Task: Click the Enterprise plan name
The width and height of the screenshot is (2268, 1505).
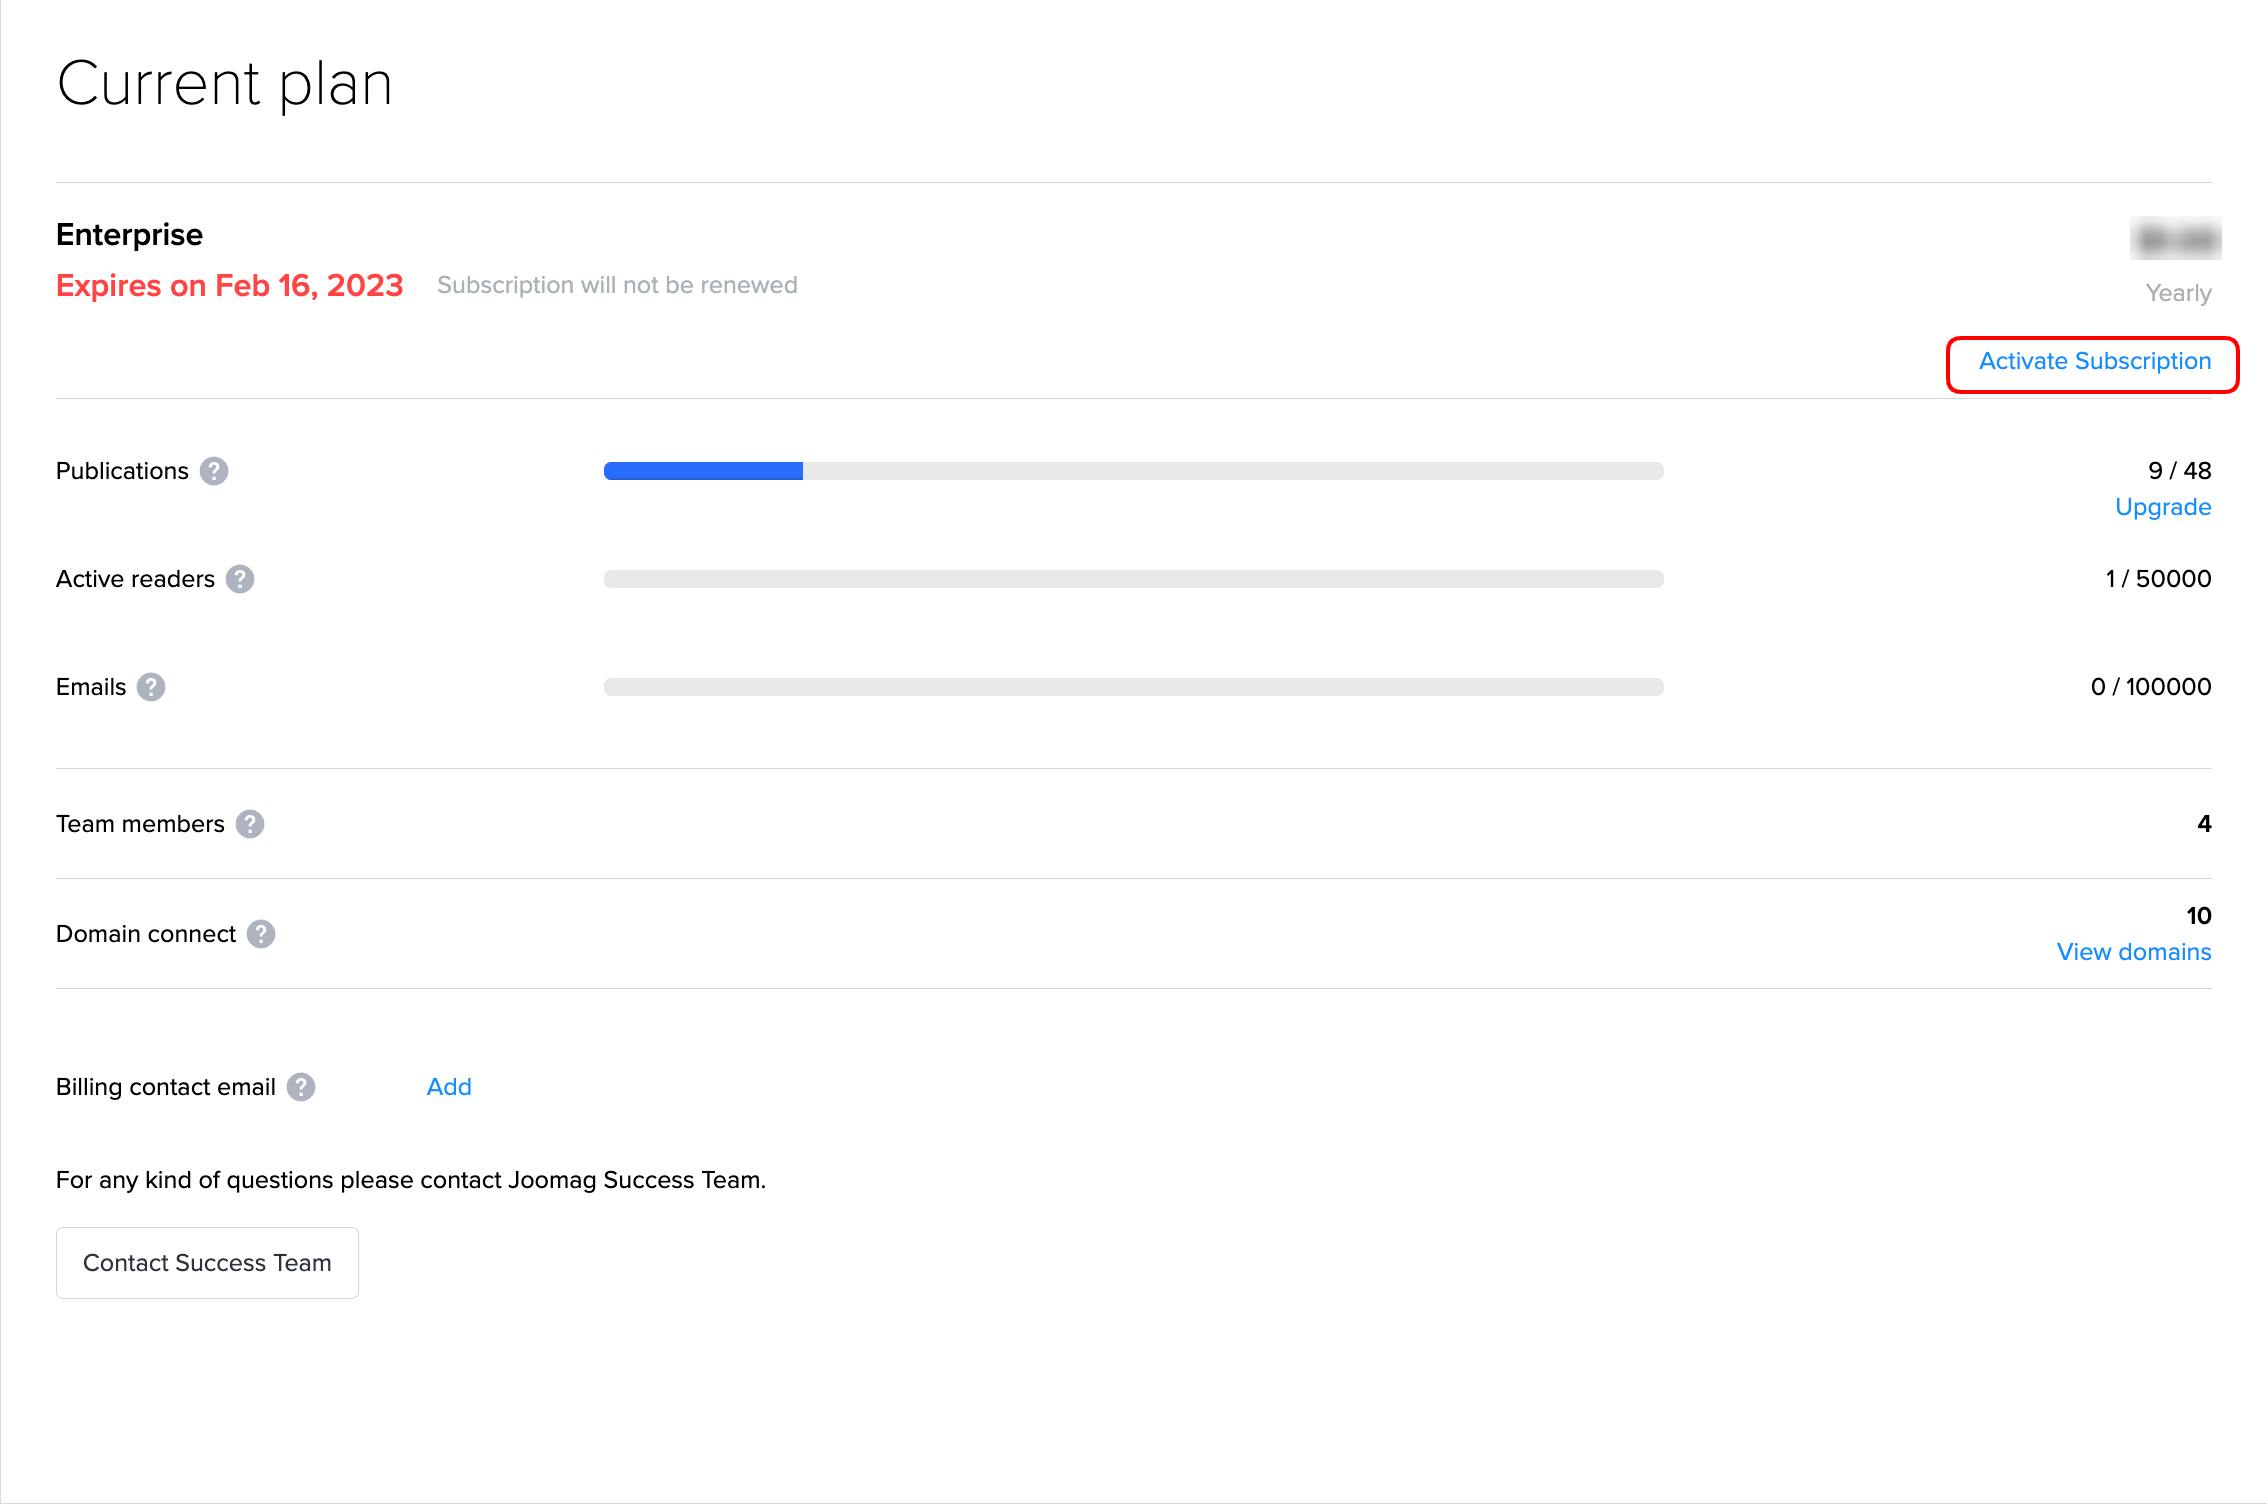Action: 129,235
